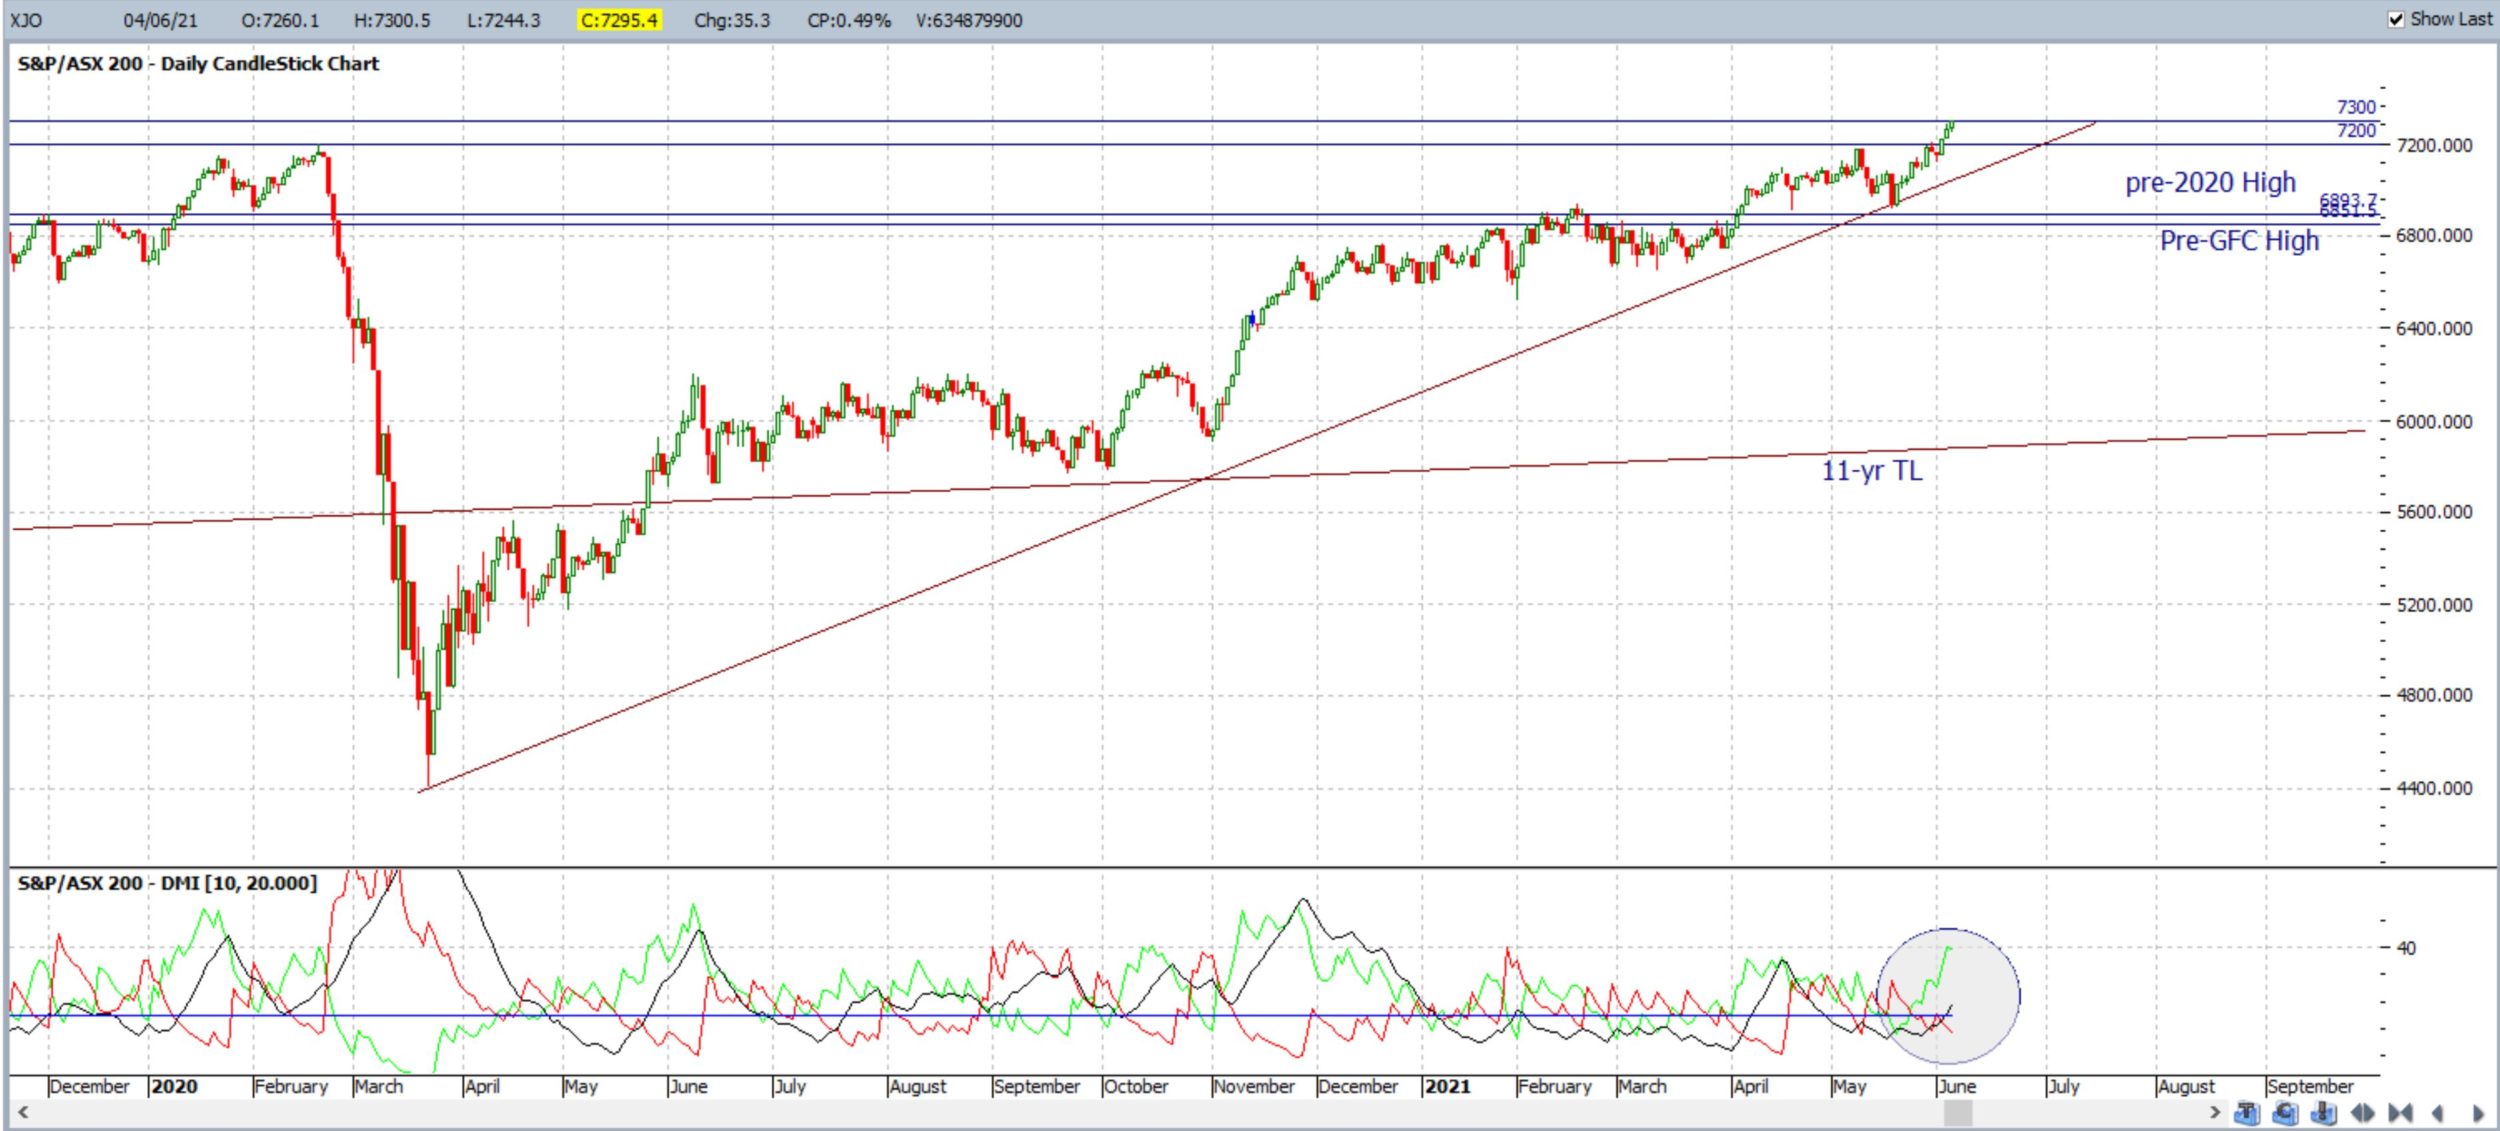Click the 5600.000 price axis label
The height and width of the screenshot is (1131, 2500).
click(x=2433, y=512)
